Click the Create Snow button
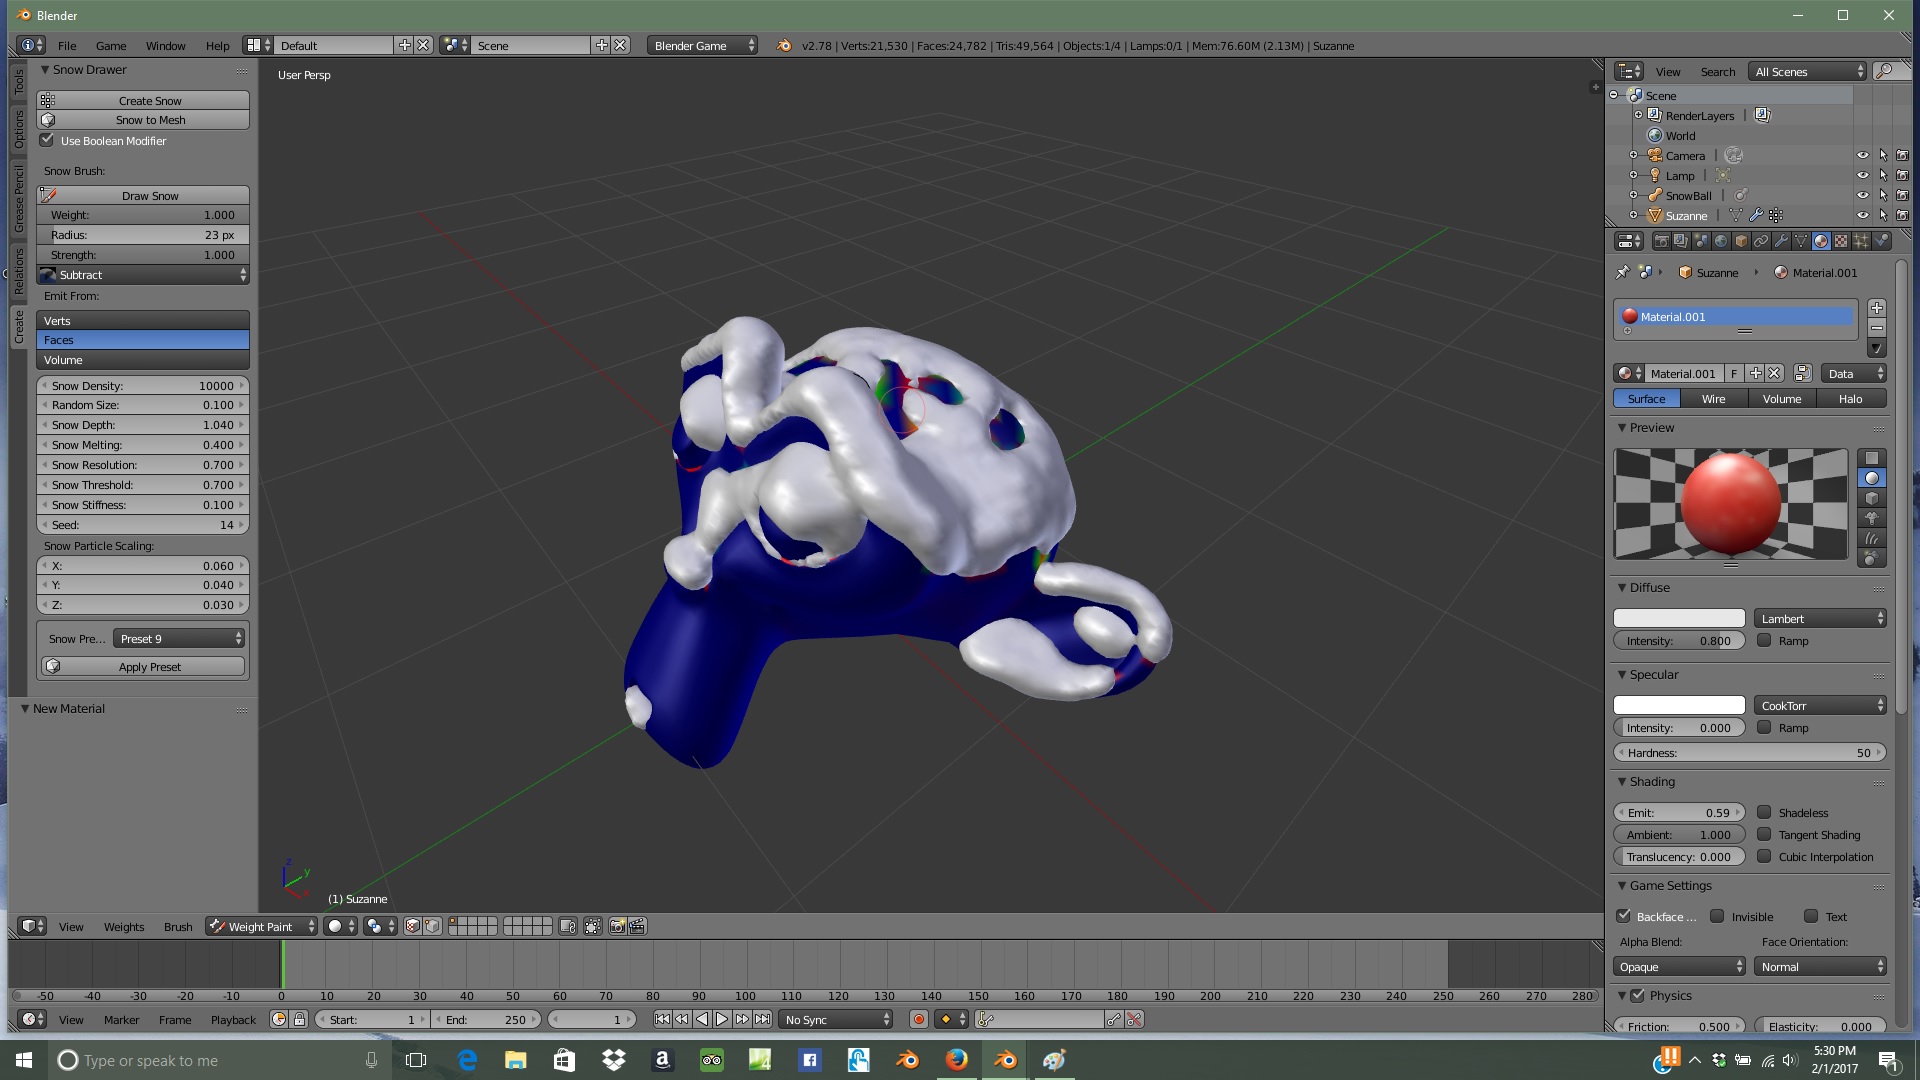This screenshot has height=1080, width=1920. pyautogui.click(x=143, y=100)
